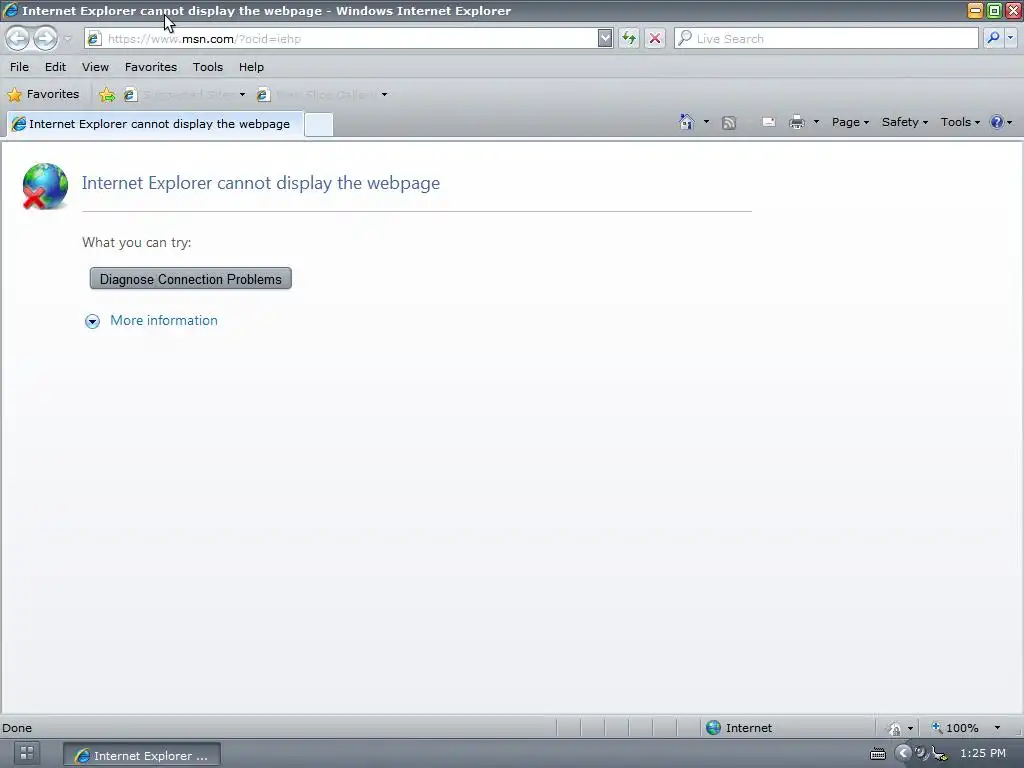This screenshot has height=768, width=1024.
Task: Open the Start menu button on taskbar
Action: [27, 754]
